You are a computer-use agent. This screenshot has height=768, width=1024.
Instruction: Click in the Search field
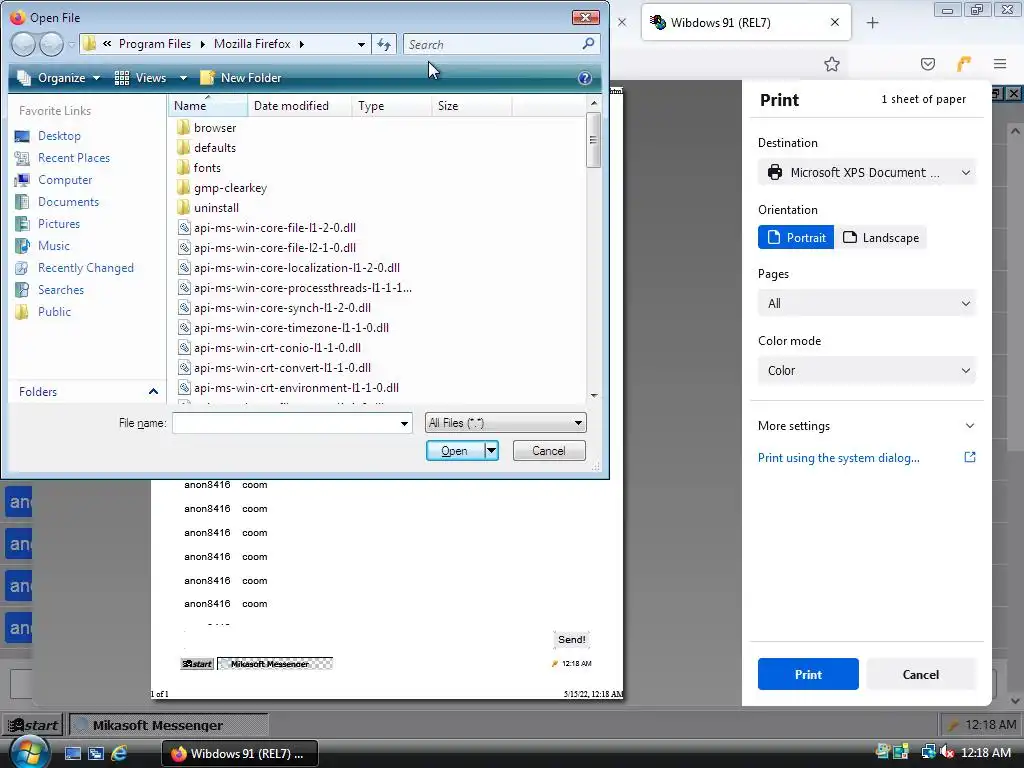click(491, 44)
